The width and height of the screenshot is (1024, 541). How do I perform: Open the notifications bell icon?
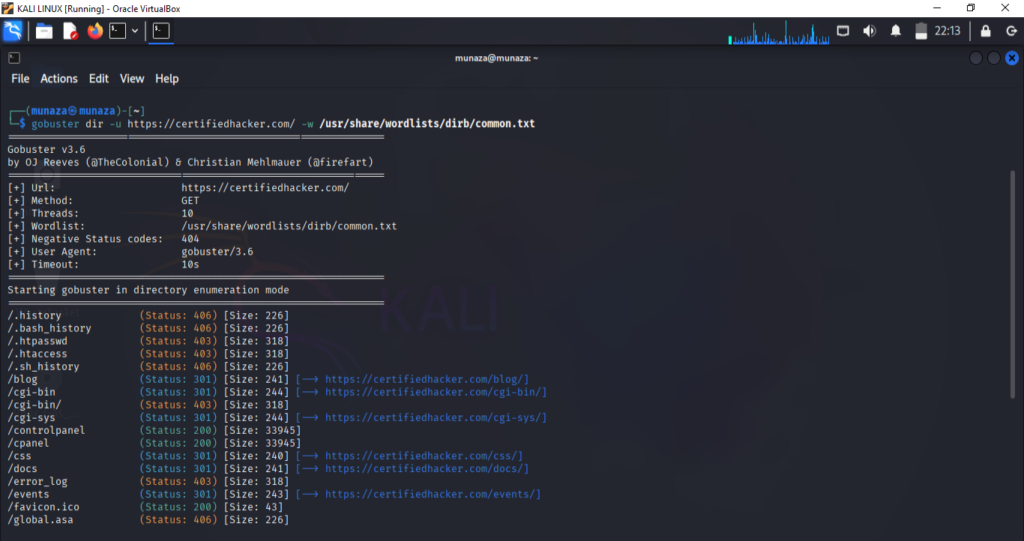click(895, 31)
